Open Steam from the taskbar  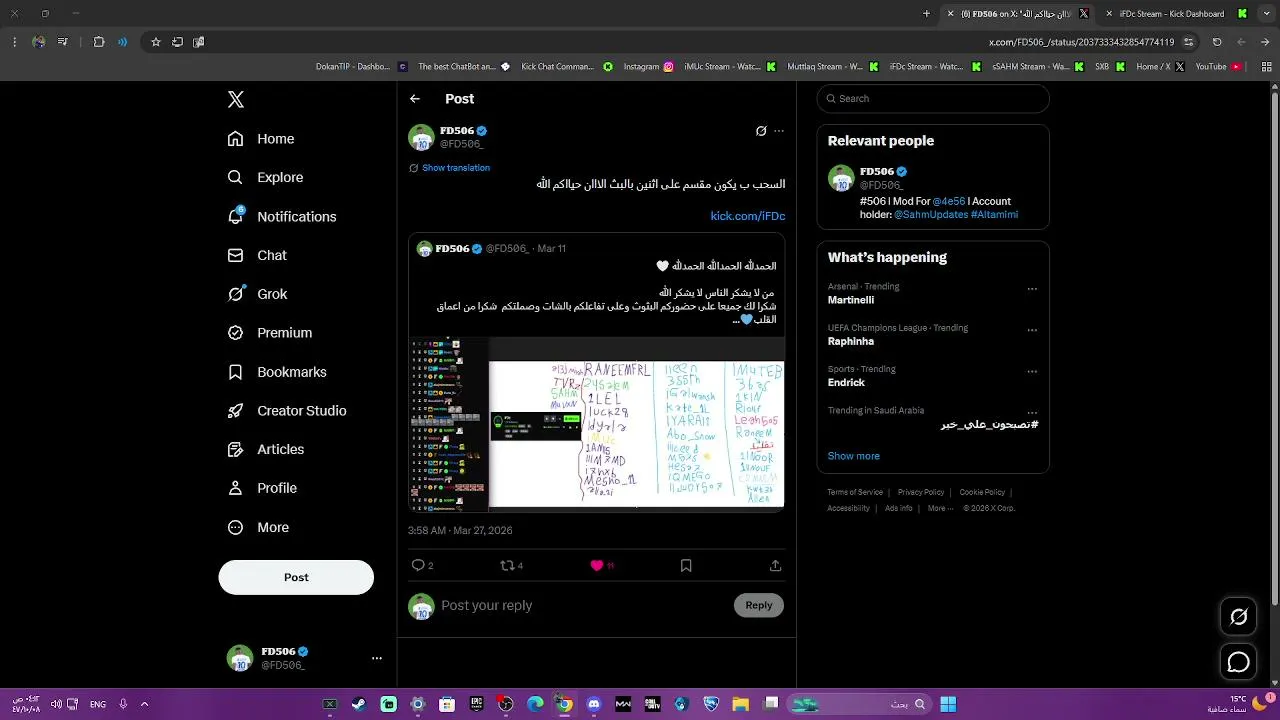pos(359,704)
